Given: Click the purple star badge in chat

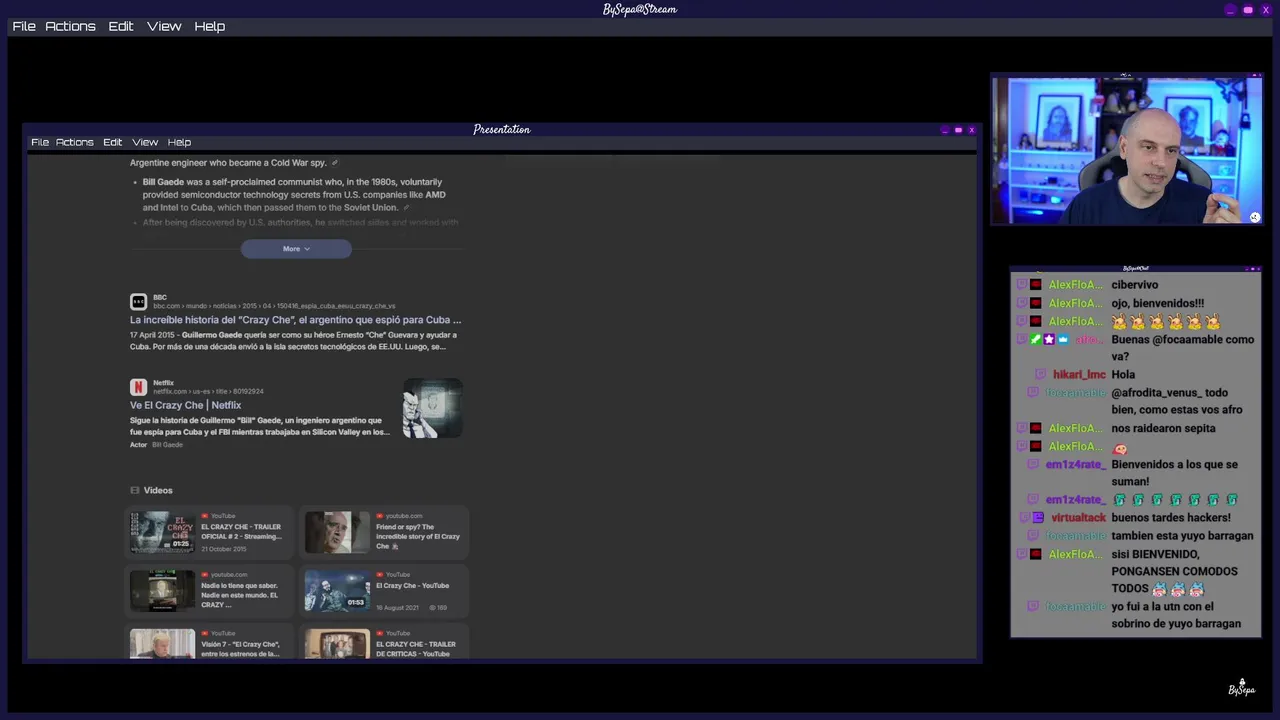Looking at the screenshot, I should click(1049, 340).
